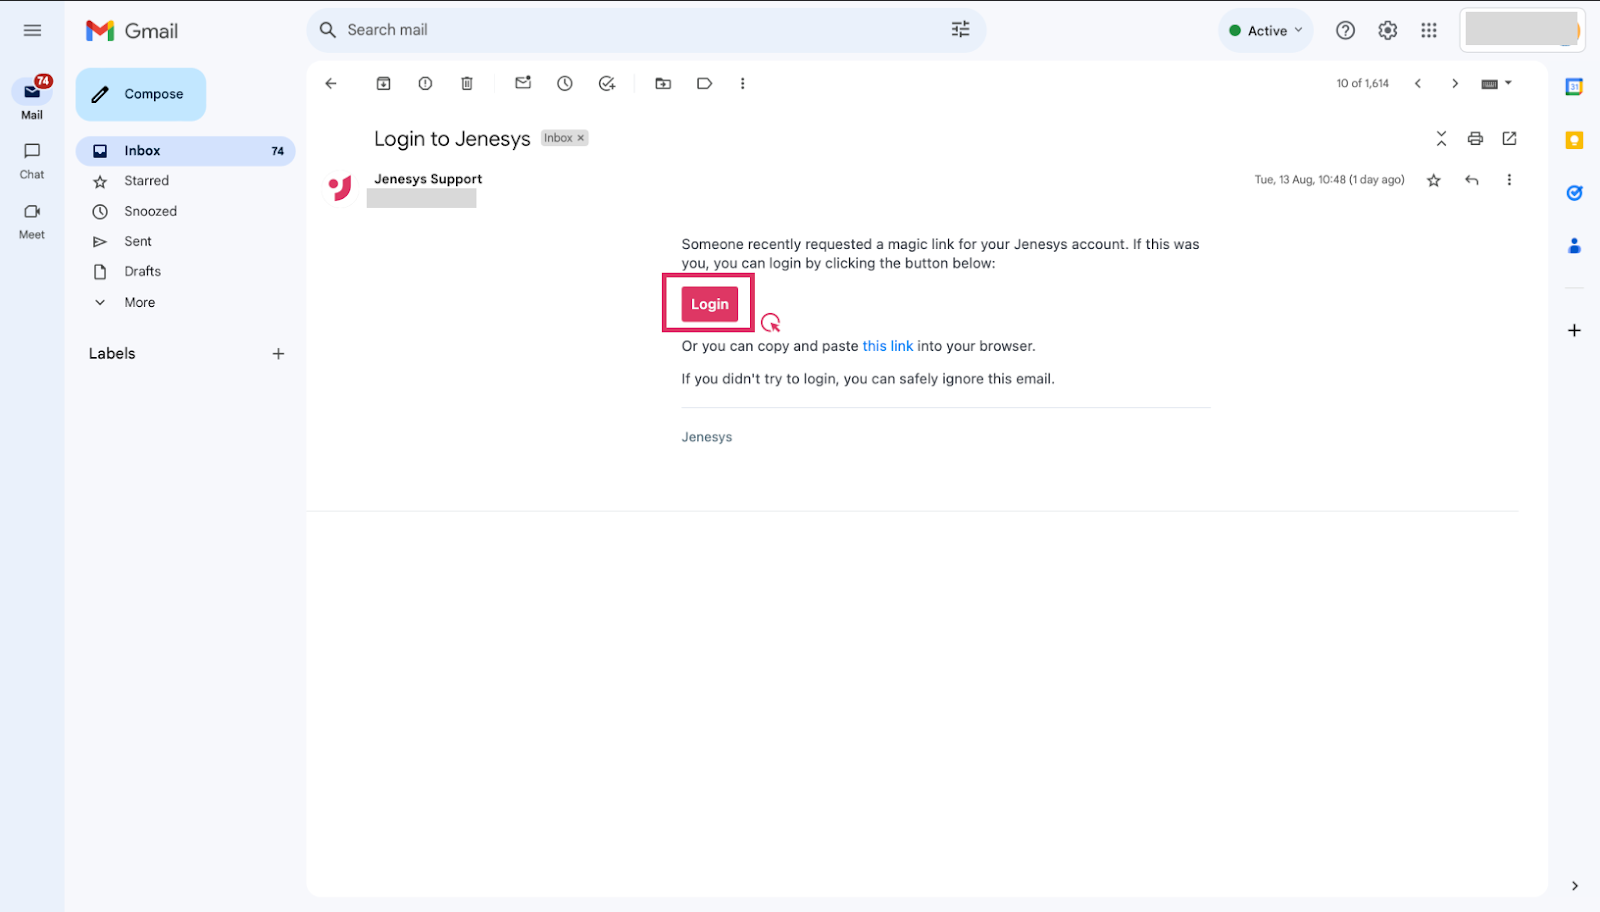Open Google apps grid
Viewport: 1600px width, 912px height.
[1429, 31]
